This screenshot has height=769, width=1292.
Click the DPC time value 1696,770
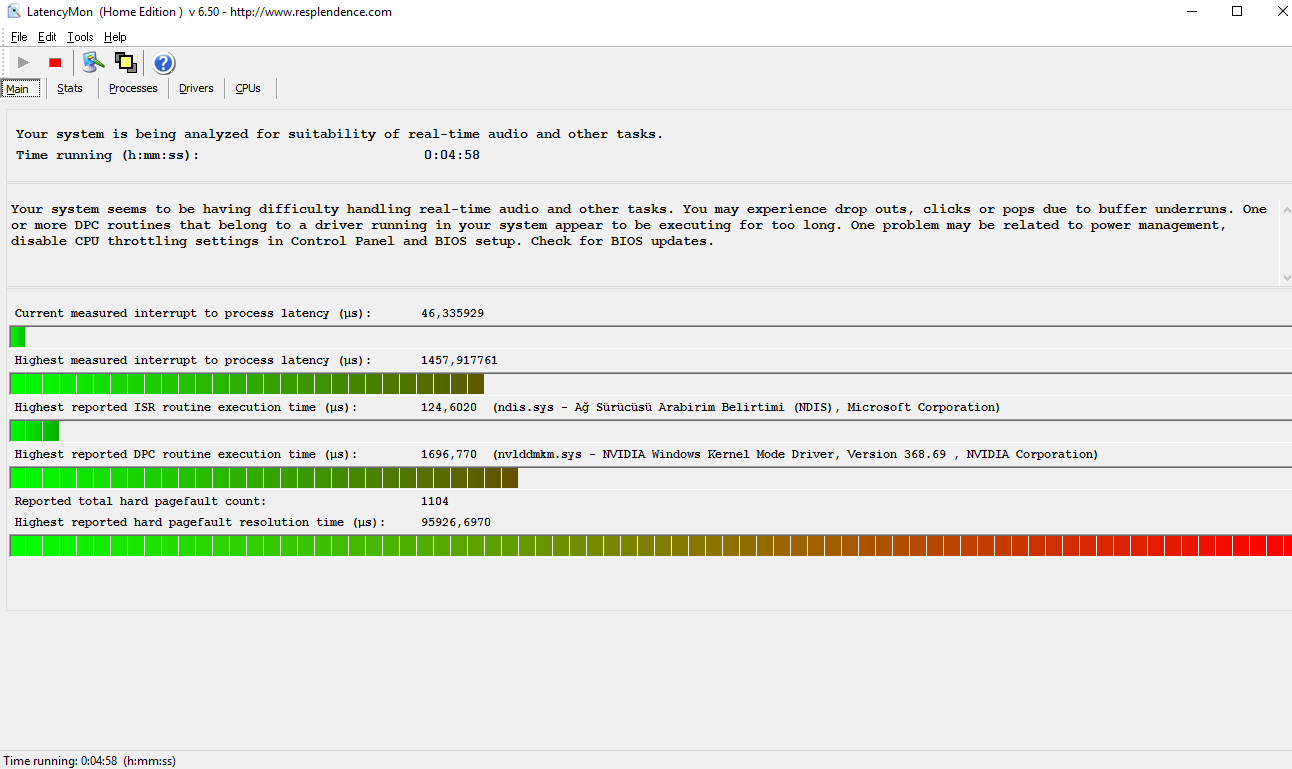coord(449,454)
